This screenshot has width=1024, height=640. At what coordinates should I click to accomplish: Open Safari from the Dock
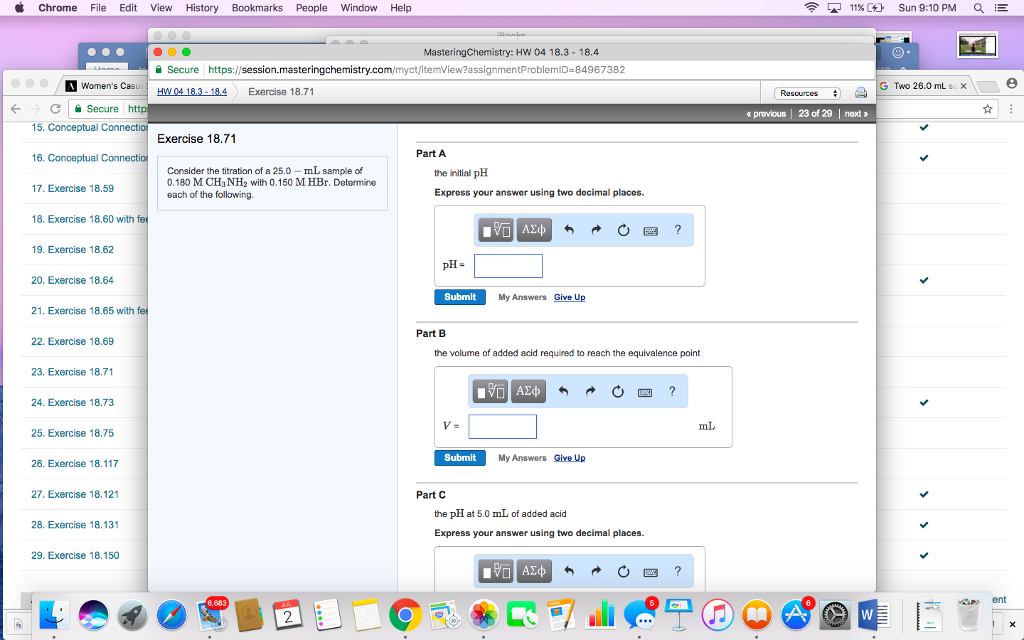(x=171, y=615)
